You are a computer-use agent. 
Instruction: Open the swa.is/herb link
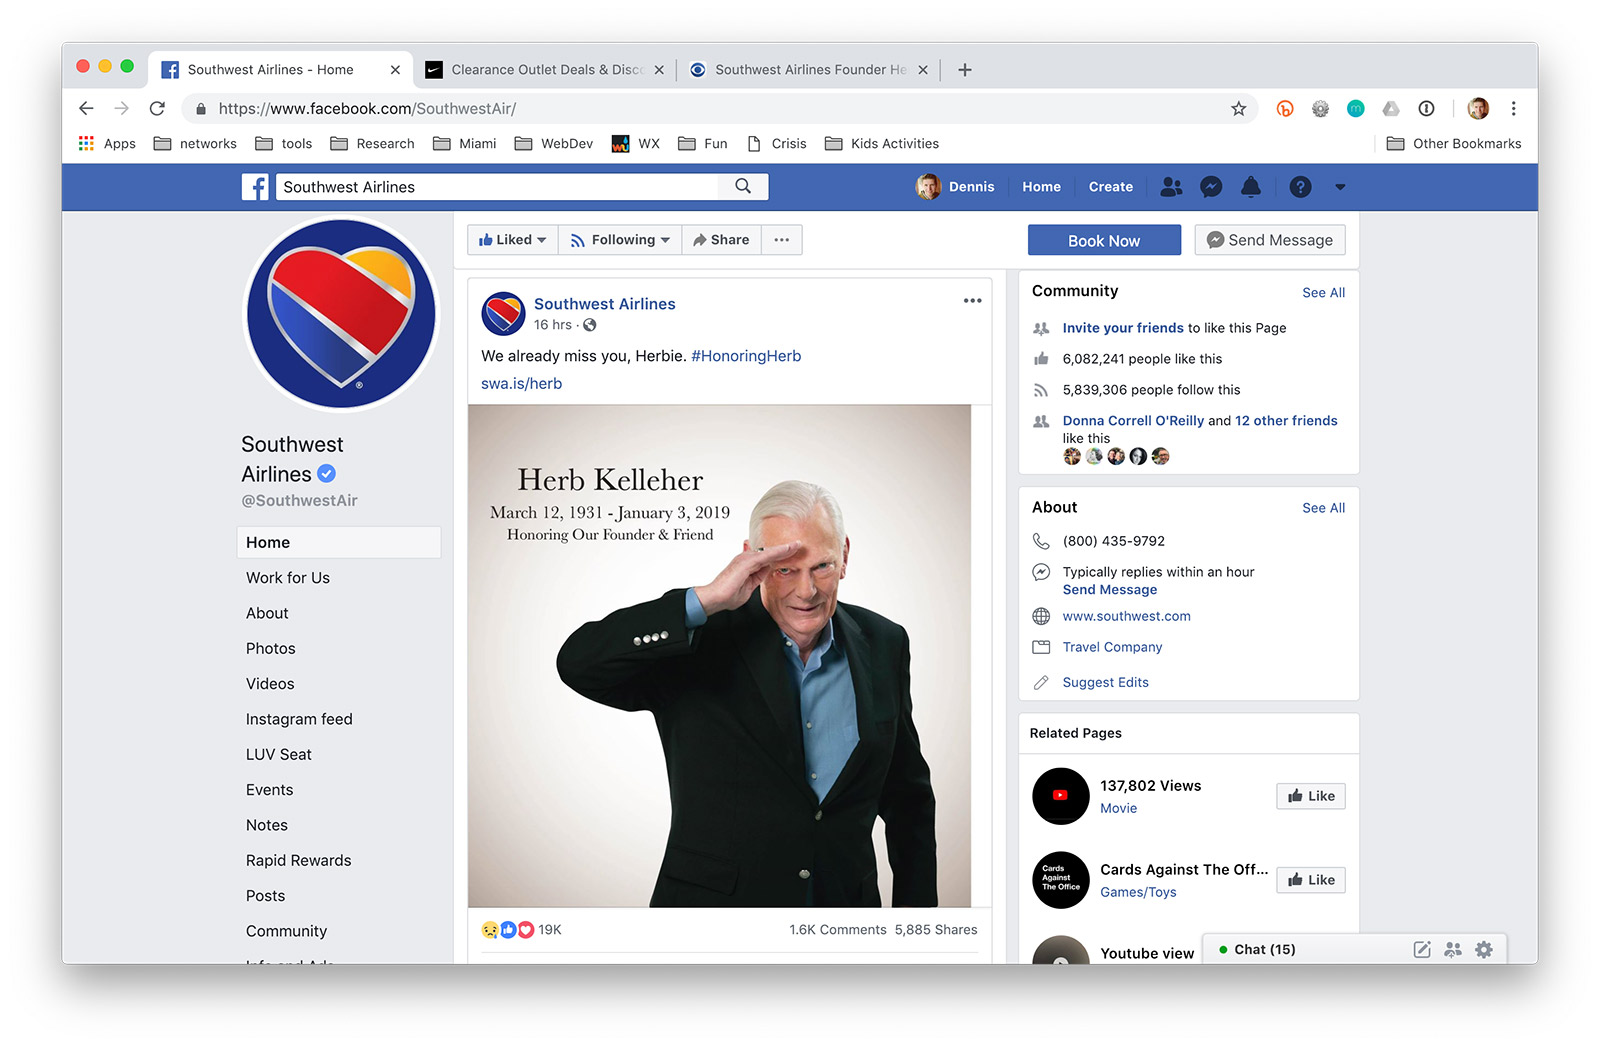[x=521, y=384]
